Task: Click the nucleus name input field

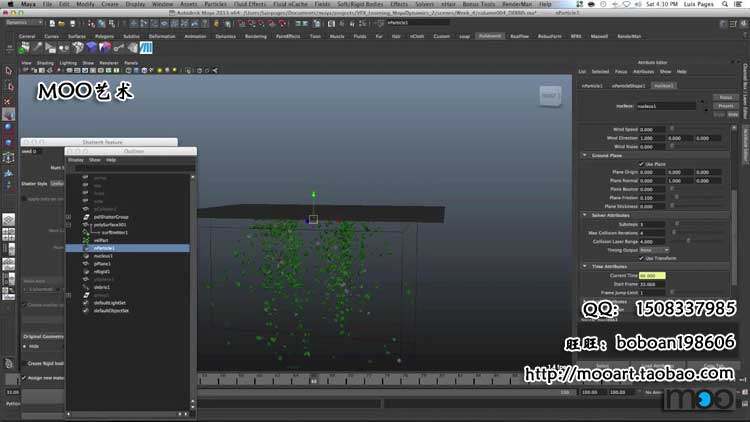Action: point(667,106)
